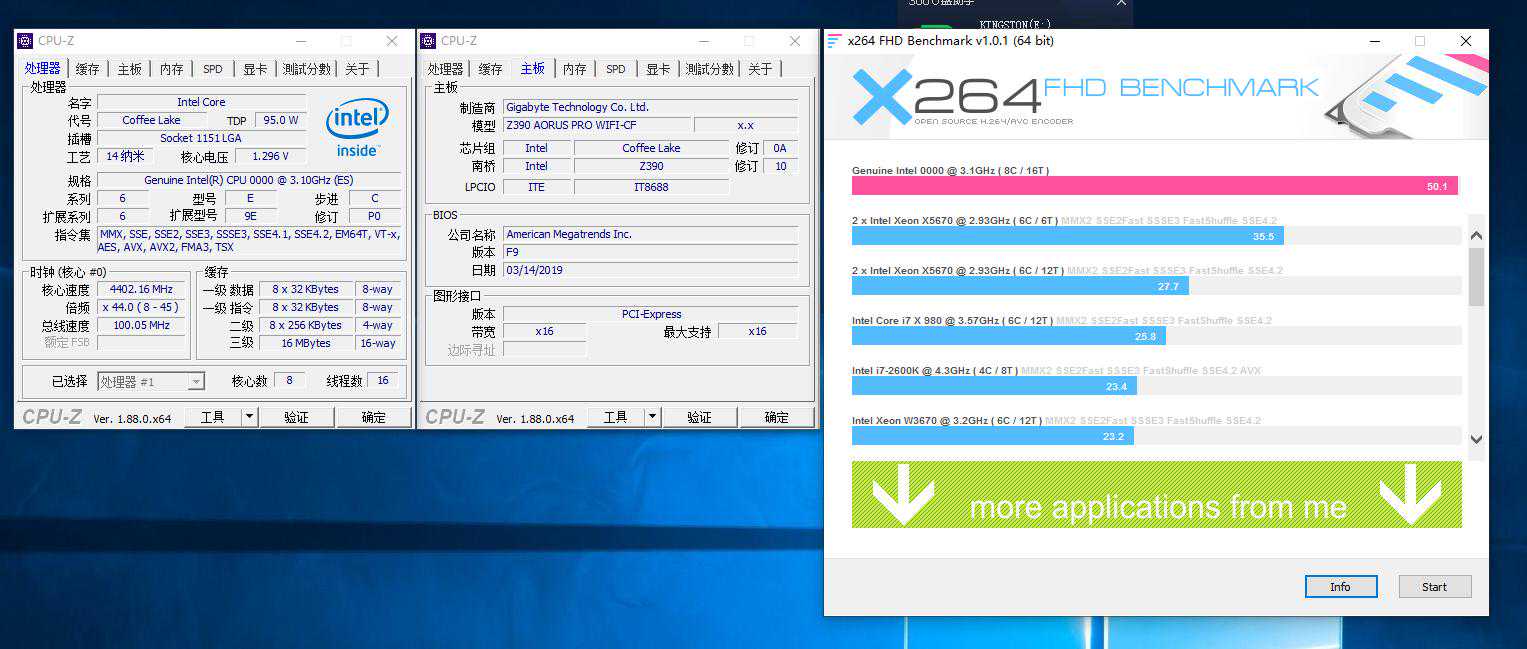Go to 显卡 tab in the mainboard CPU-Z window
This screenshot has height=649, width=1527.
coord(658,69)
